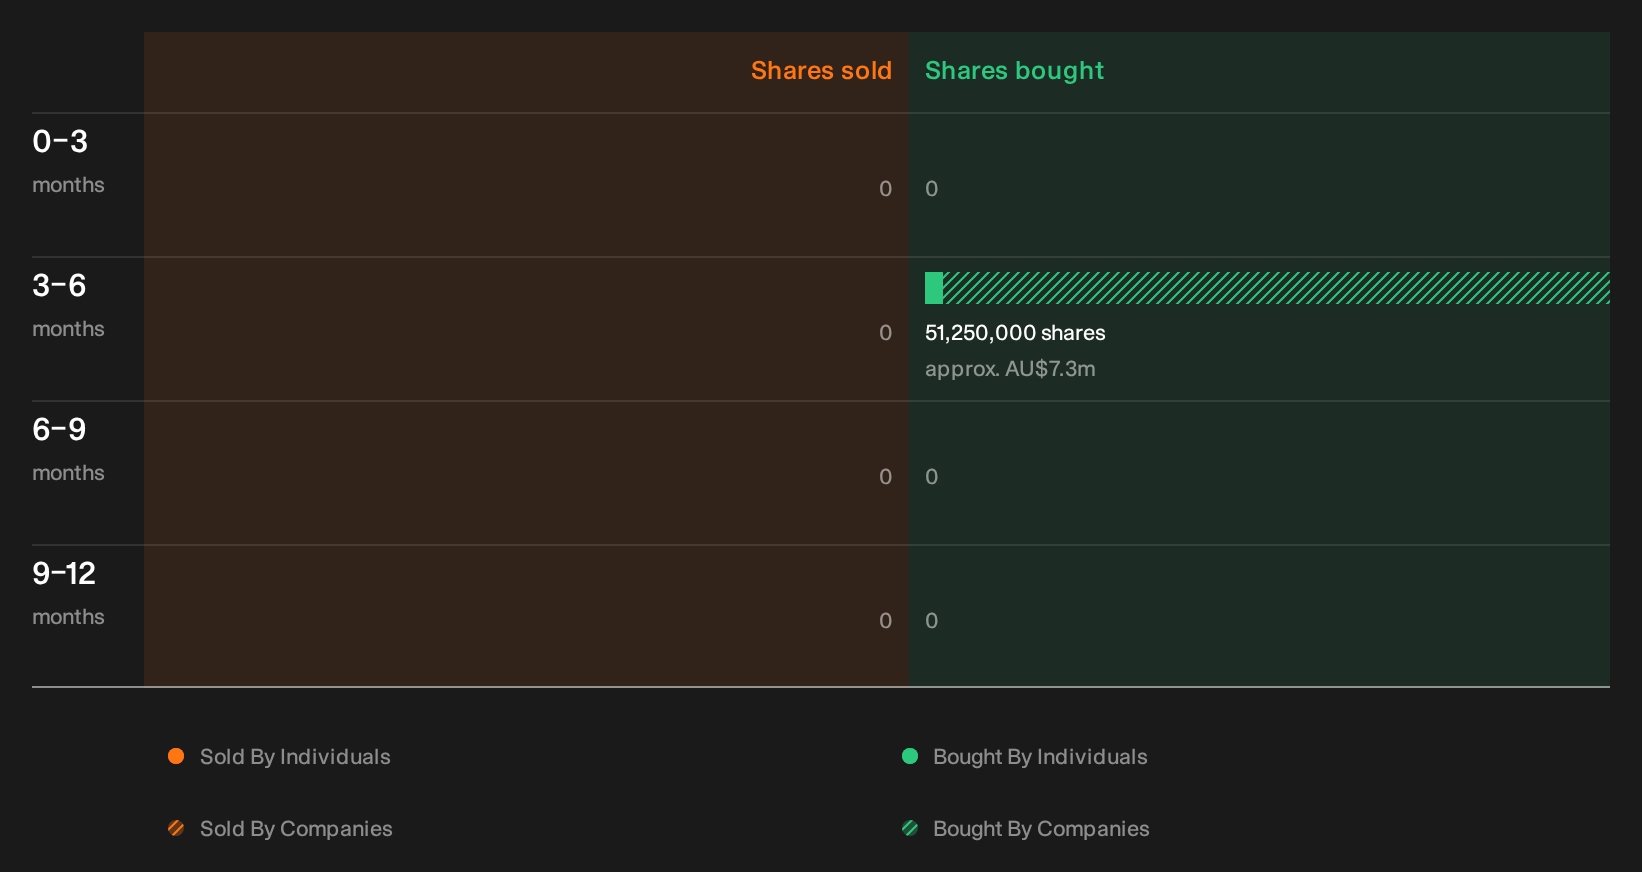This screenshot has height=872, width=1642.
Task: Click the striped Bought By Companies legend icon
Action: pyautogui.click(x=910, y=828)
